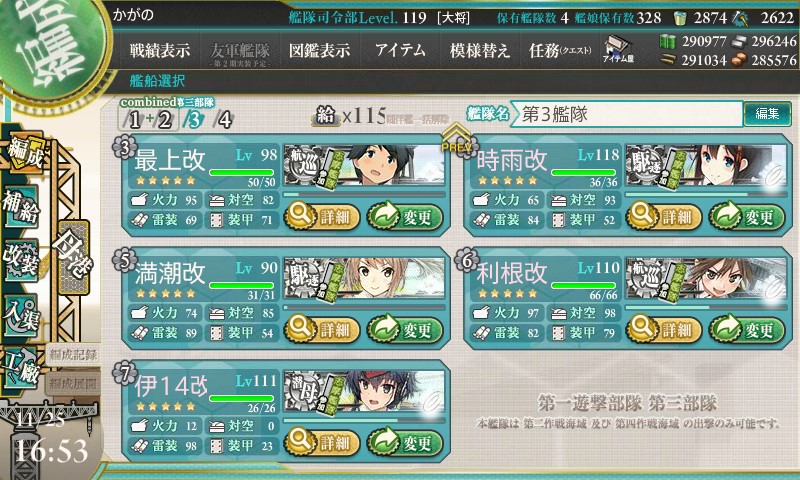Click 詳細 button for 最上改
800x480 pixels.
tap(322, 217)
